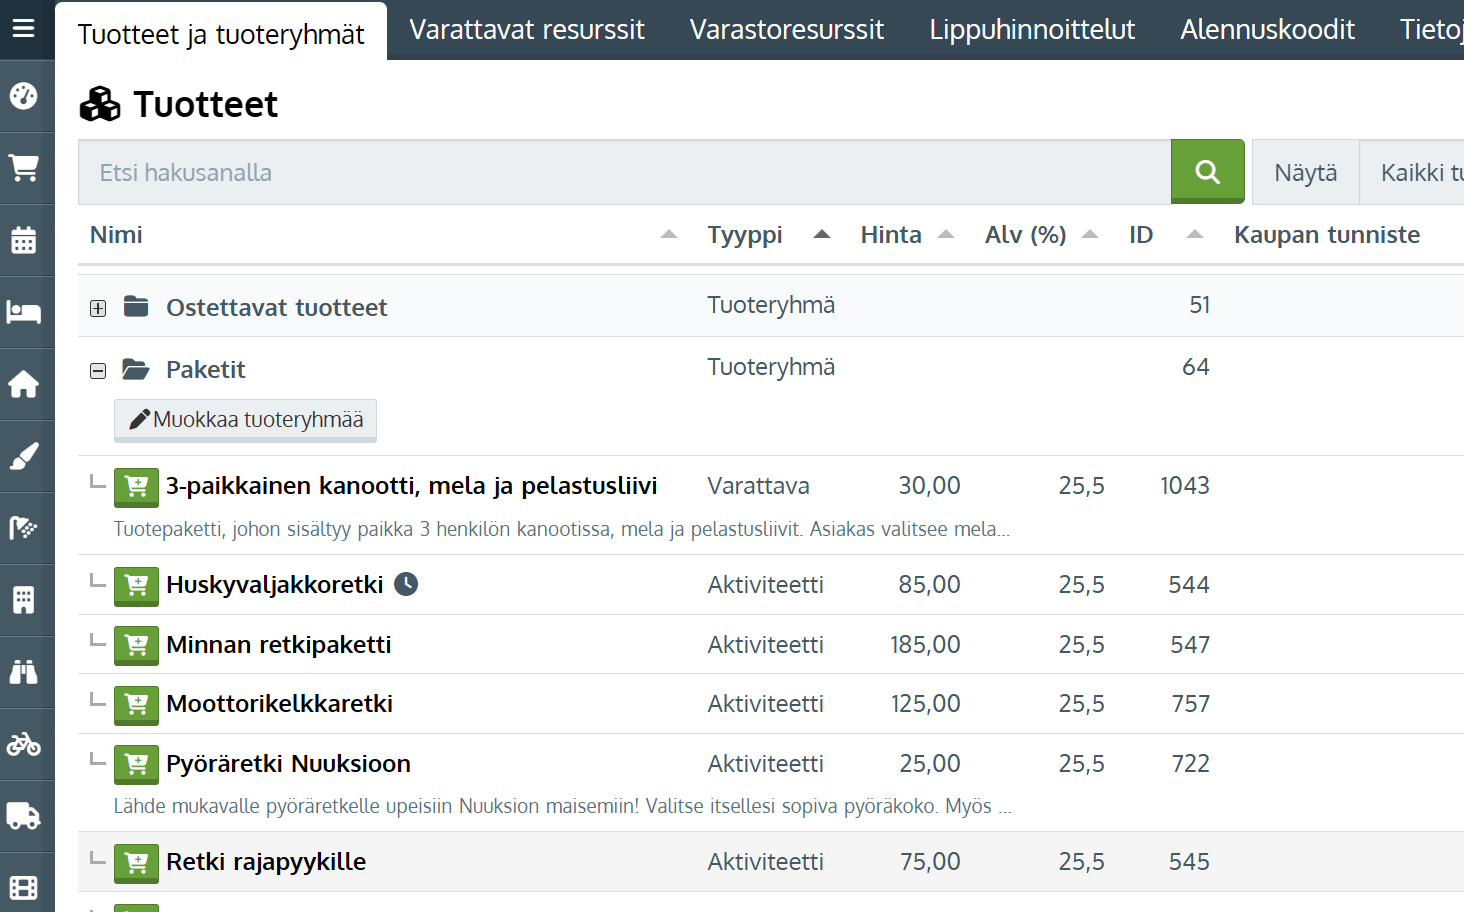Open the Ostettavat tuotteet group link
Viewport: 1464px width, 912px height.
pyautogui.click(x=277, y=308)
